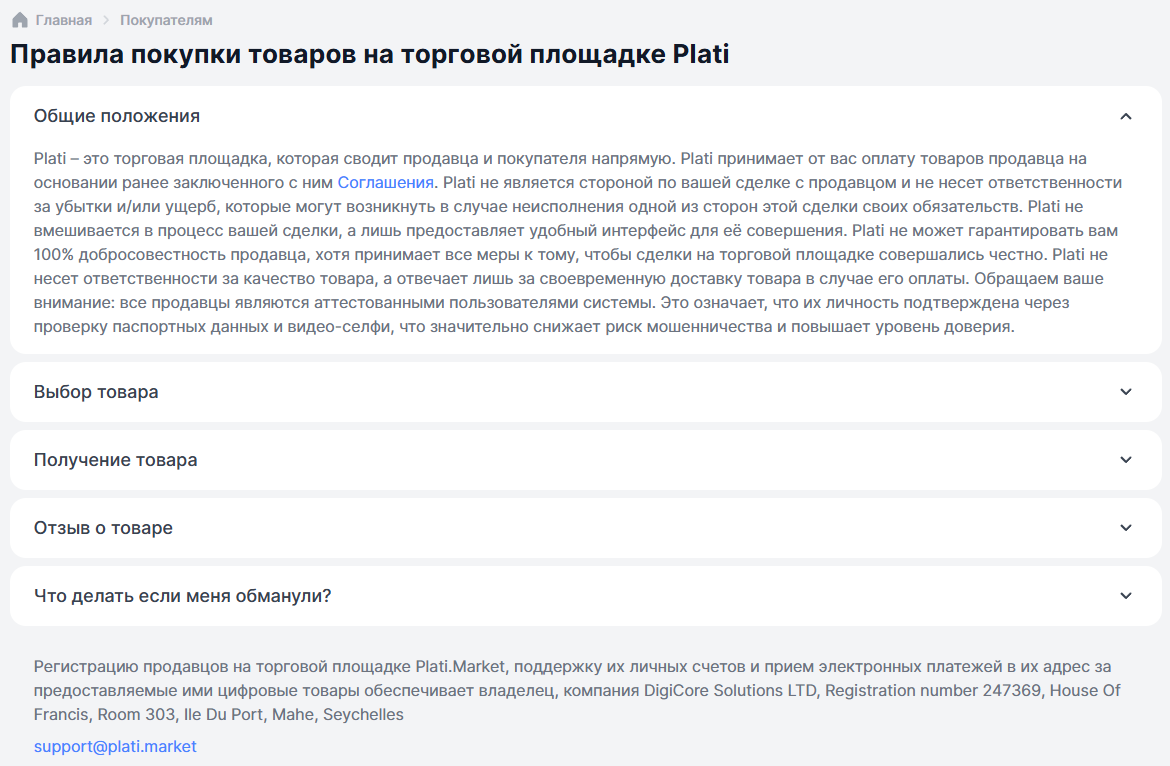Expand the Отзыв о товаре section chevron
The image size is (1170, 766).
(x=1126, y=528)
